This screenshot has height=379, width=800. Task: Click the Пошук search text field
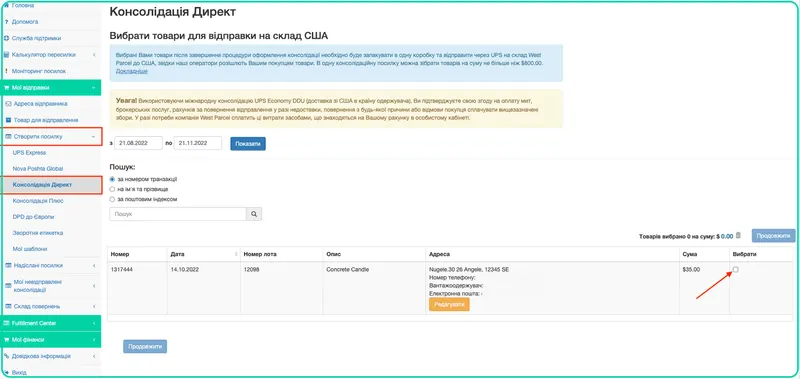[178, 214]
